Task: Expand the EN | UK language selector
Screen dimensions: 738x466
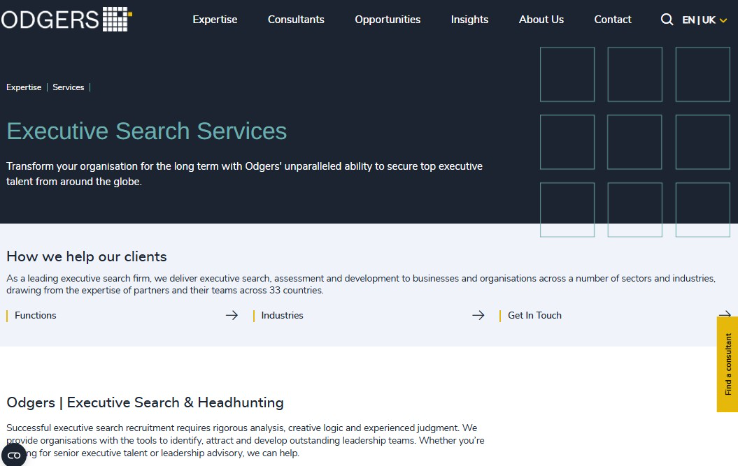Action: coord(705,20)
